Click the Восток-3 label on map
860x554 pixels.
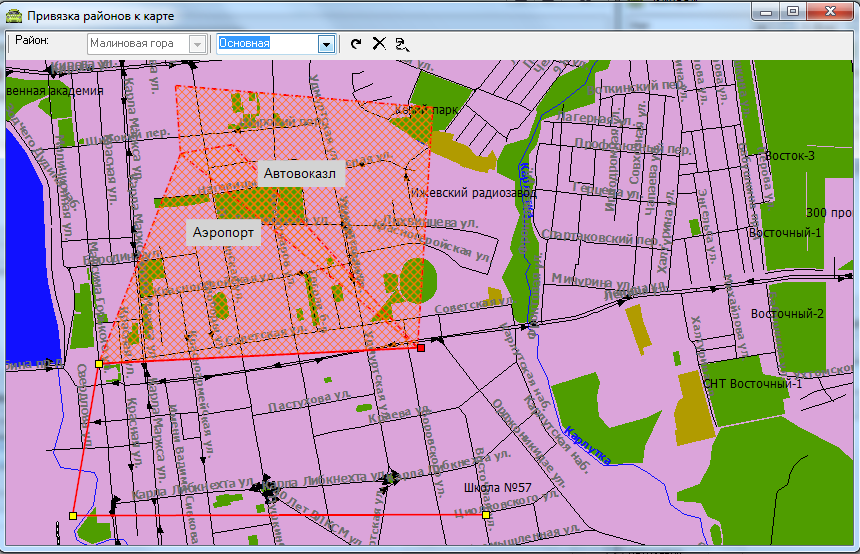coord(789,156)
